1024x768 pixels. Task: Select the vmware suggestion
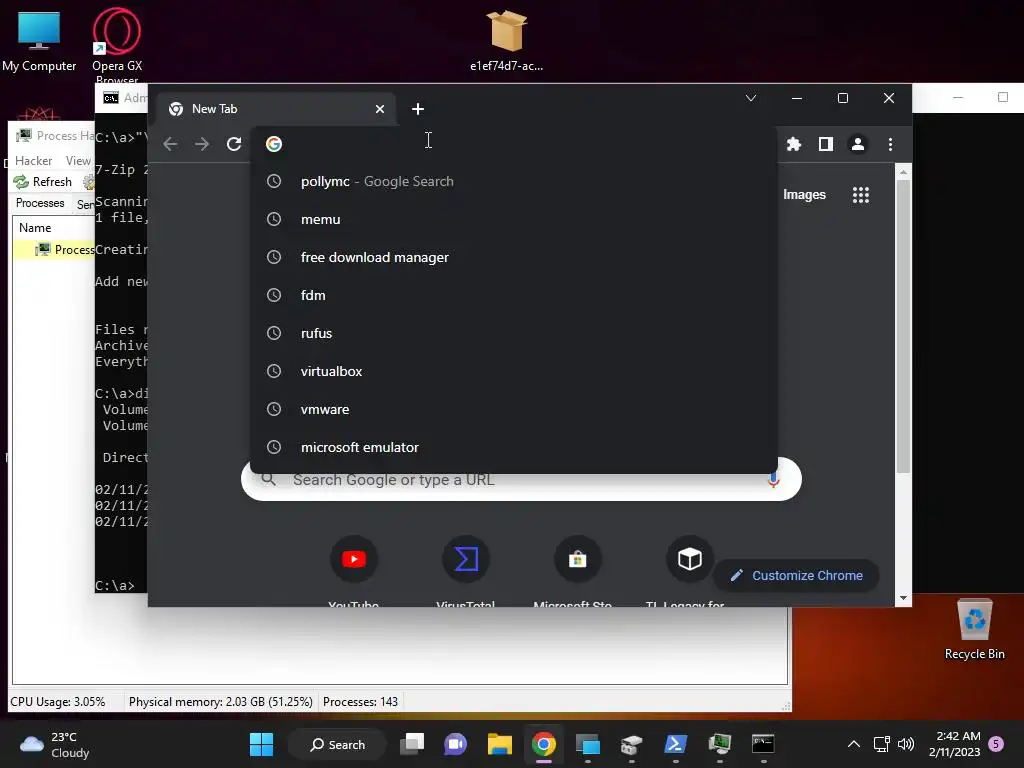coord(514,409)
